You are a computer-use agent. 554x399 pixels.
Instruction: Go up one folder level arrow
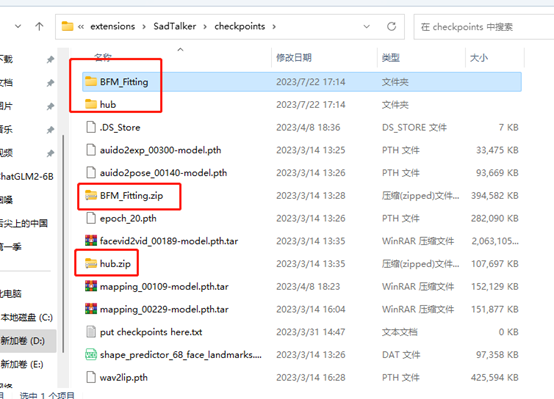39,26
